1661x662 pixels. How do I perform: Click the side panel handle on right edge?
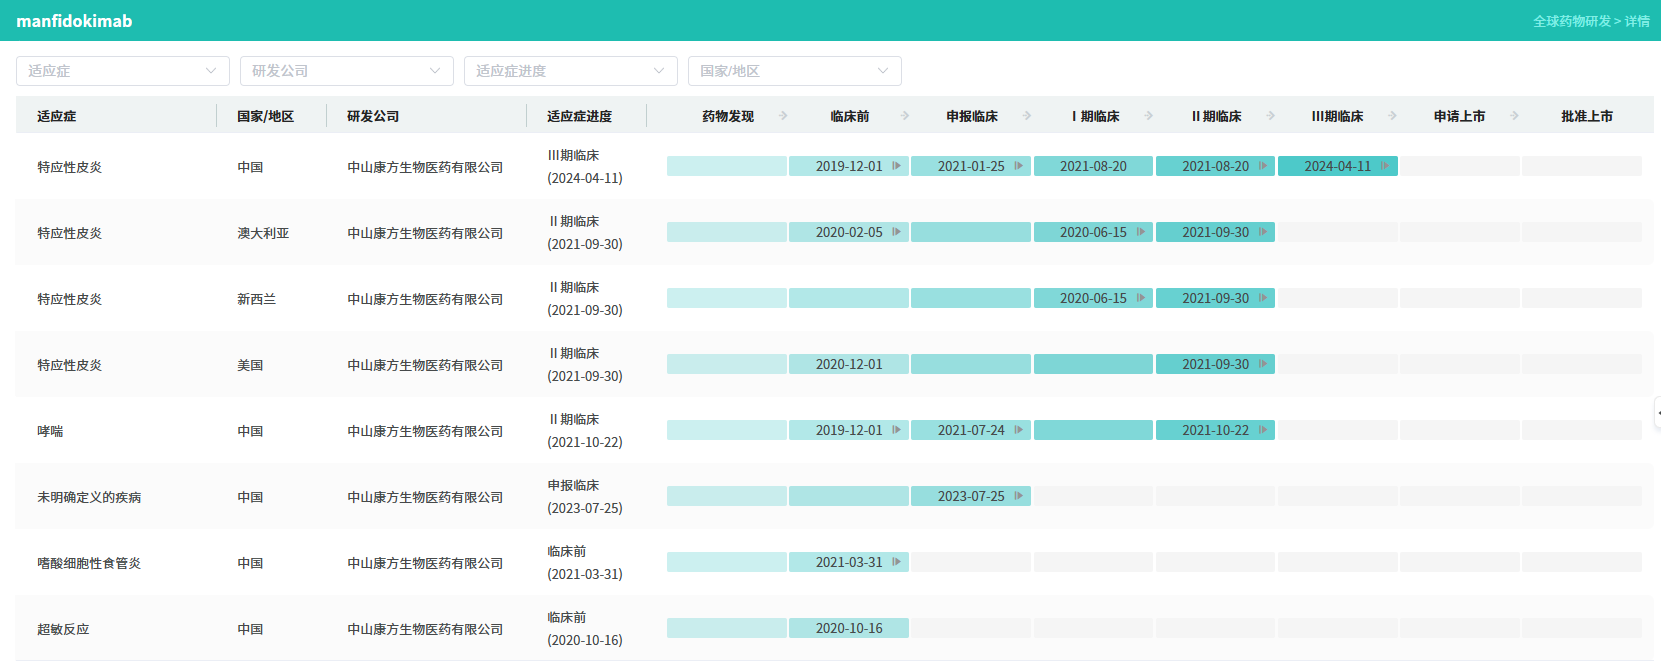(1656, 413)
